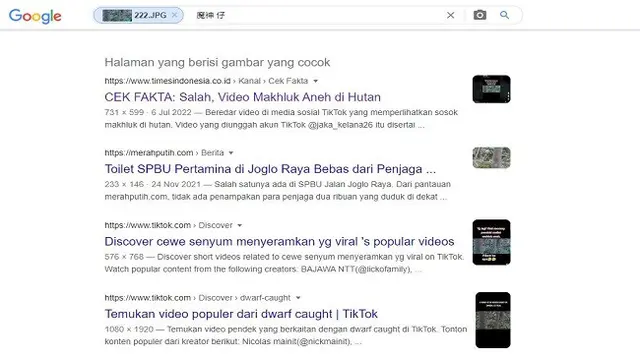Expand tiktok.com Discover result options arrow
The image size is (640, 360).
pyautogui.click(x=240, y=225)
